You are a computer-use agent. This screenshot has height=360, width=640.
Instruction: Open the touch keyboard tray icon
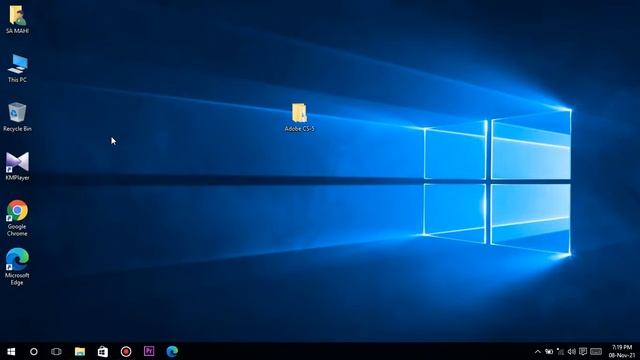coord(596,351)
